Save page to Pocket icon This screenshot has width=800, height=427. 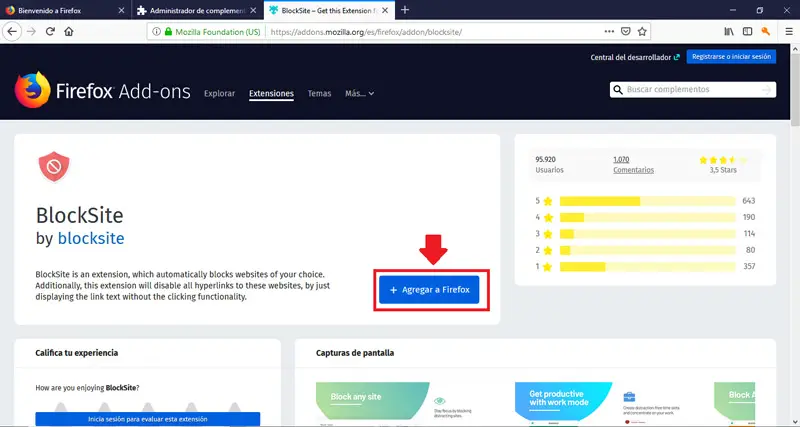(x=626, y=32)
